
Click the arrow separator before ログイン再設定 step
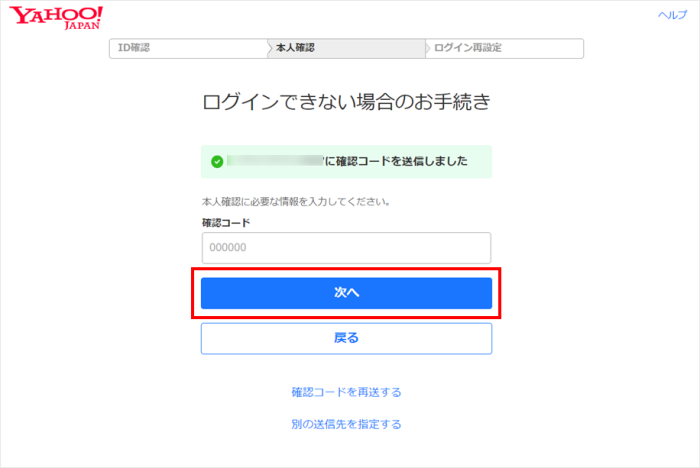pyautogui.click(x=428, y=48)
